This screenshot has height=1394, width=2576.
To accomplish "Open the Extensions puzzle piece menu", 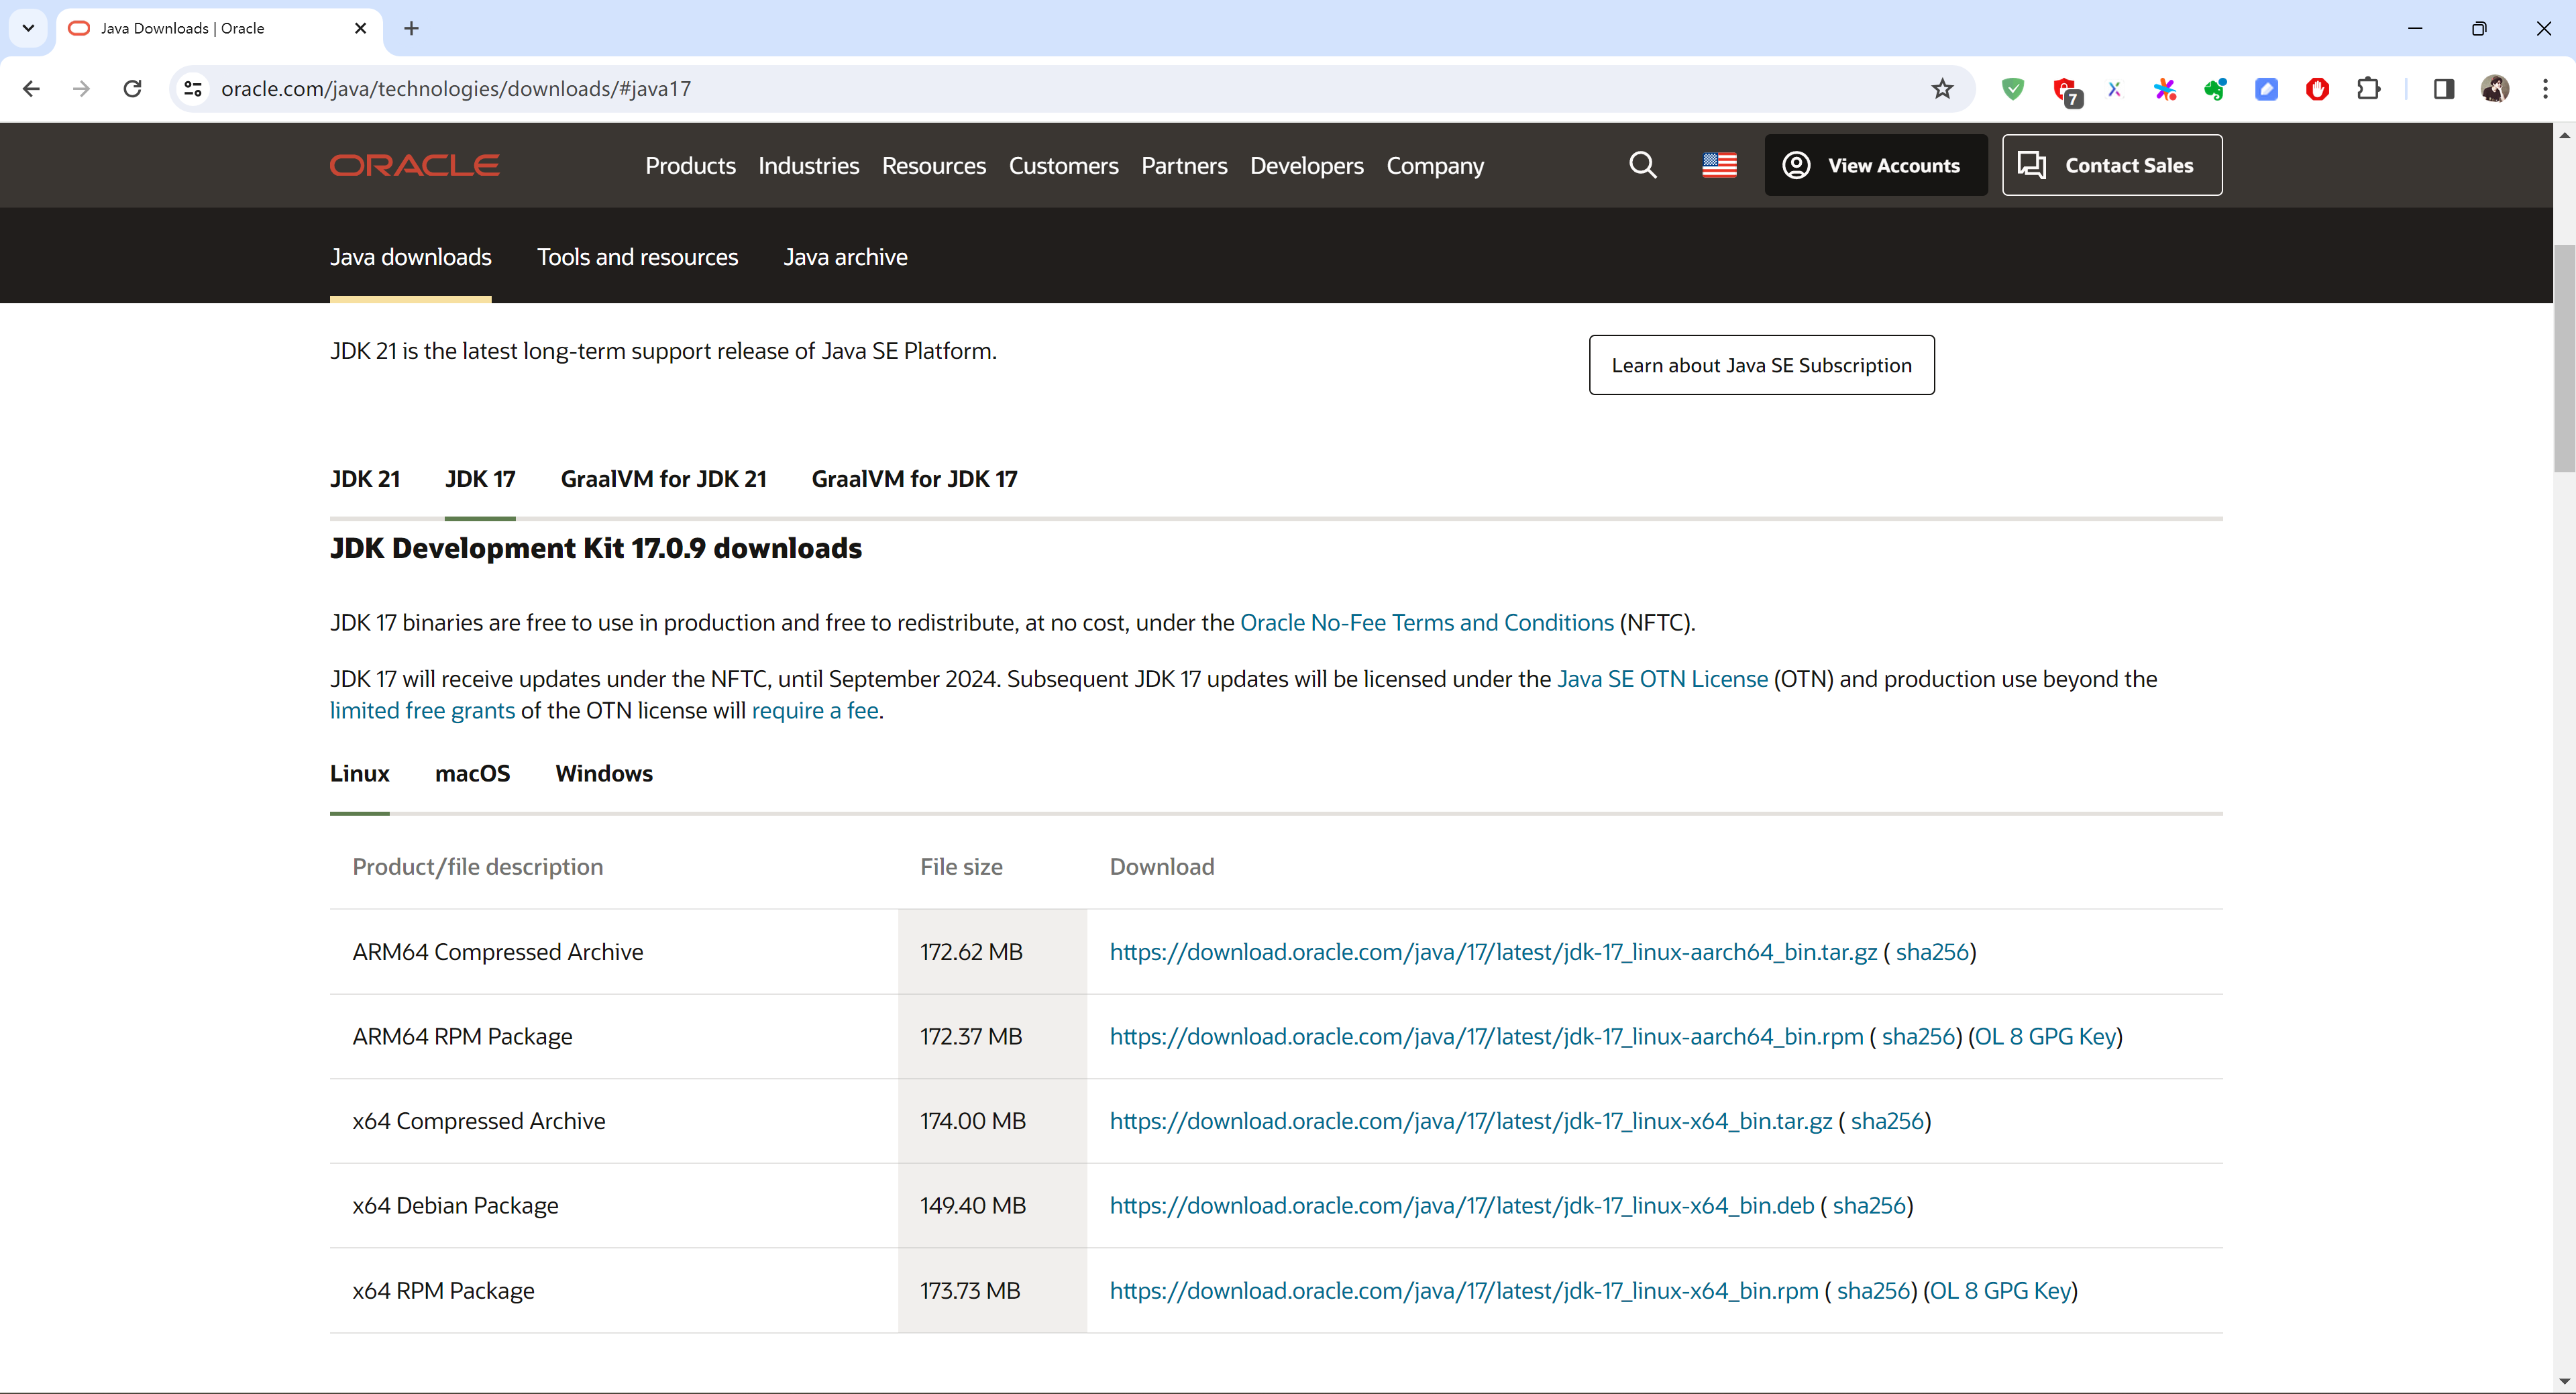I will (2368, 89).
